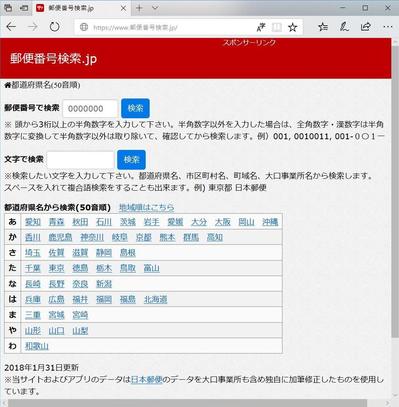Select 大阪 prefecture link
399x407 pixels.
[223, 222]
